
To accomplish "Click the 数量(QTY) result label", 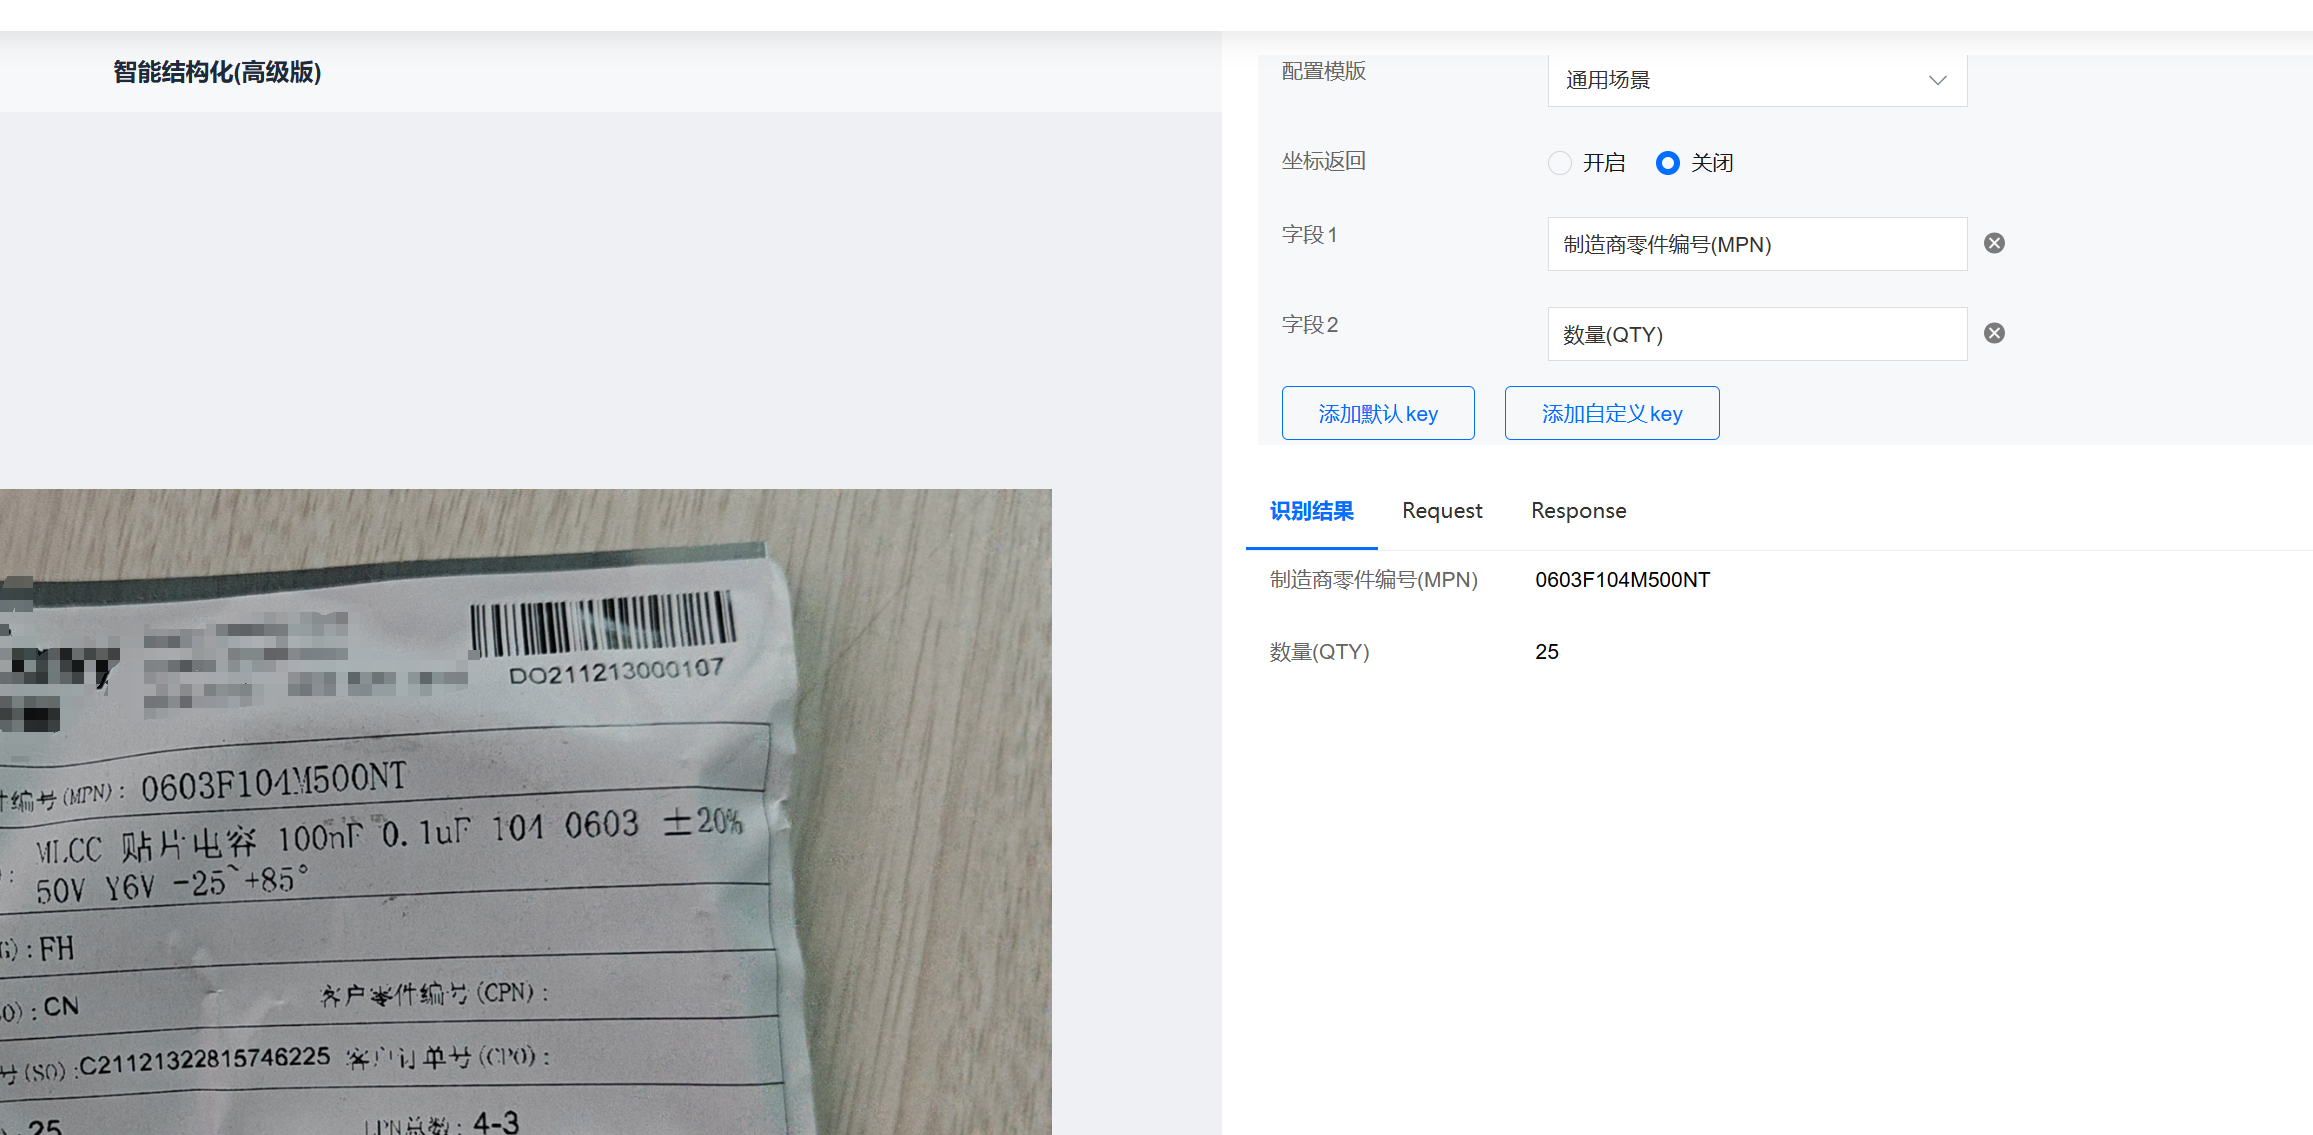I will (x=1319, y=652).
